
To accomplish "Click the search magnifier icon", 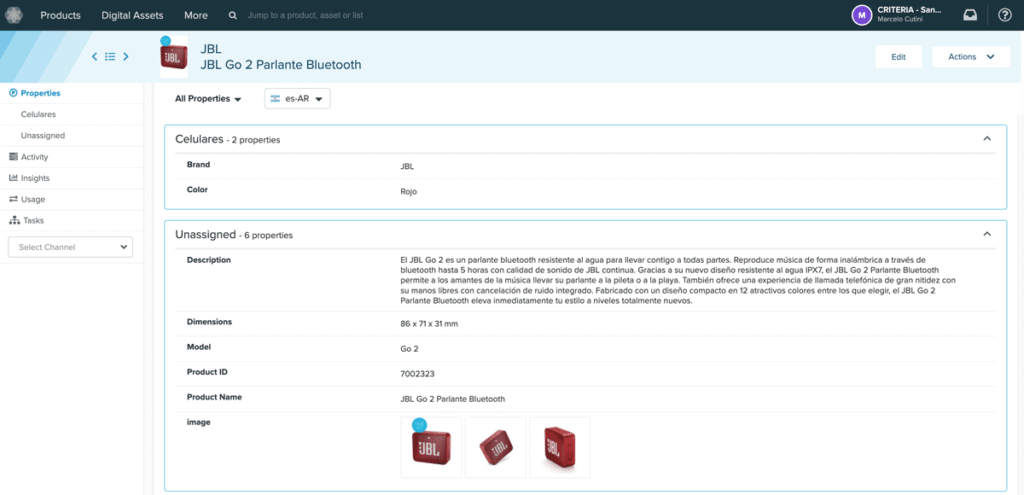I will 233,15.
